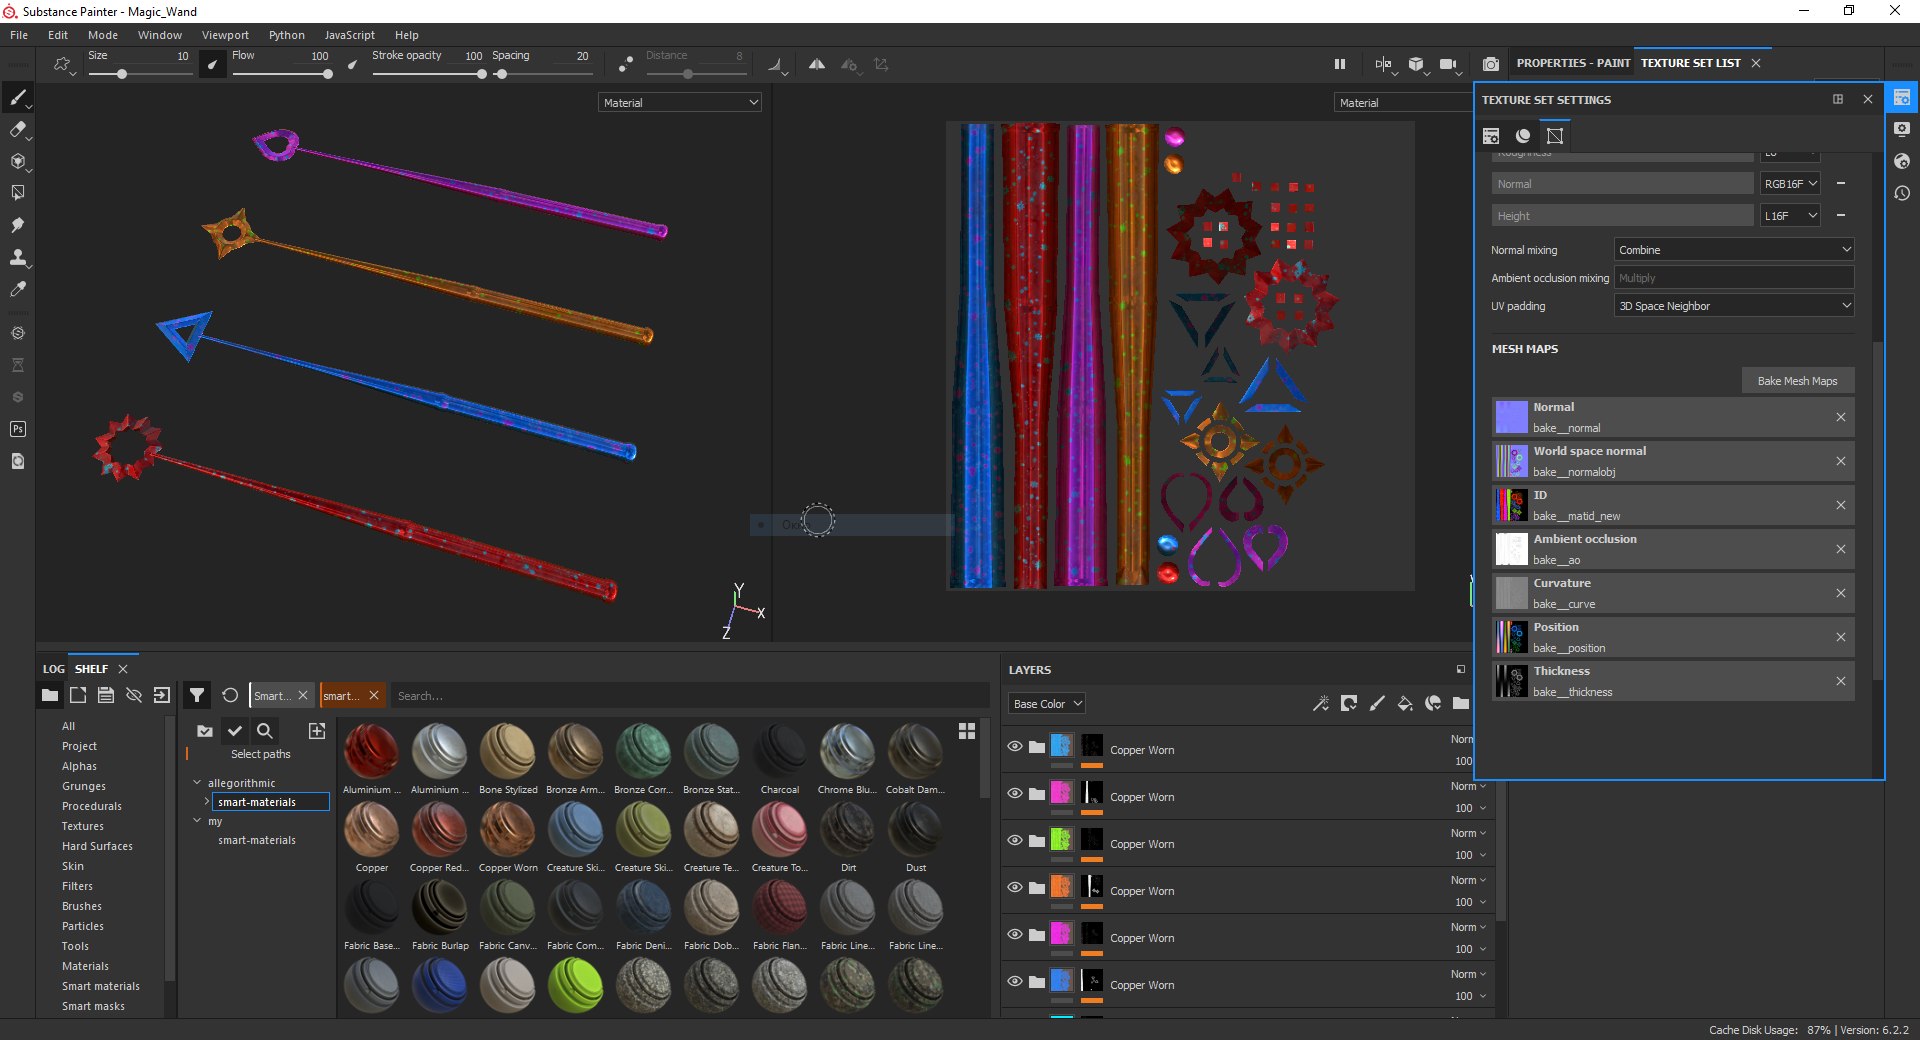Adjust the Flow slider handle
The height and width of the screenshot is (1040, 1920).
point(328,74)
